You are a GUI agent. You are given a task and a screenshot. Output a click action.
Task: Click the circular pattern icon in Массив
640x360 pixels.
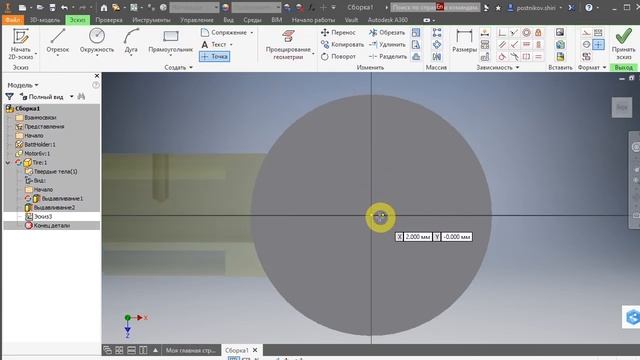pyautogui.click(x=437, y=44)
